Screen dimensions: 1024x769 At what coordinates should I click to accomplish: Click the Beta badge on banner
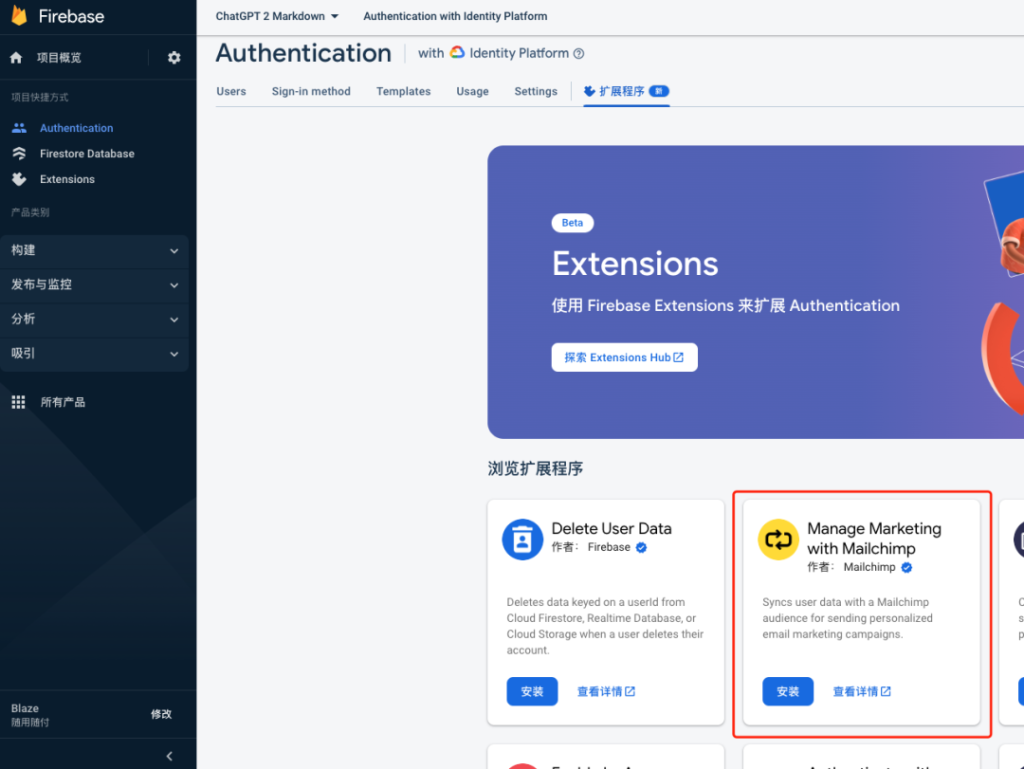572,223
